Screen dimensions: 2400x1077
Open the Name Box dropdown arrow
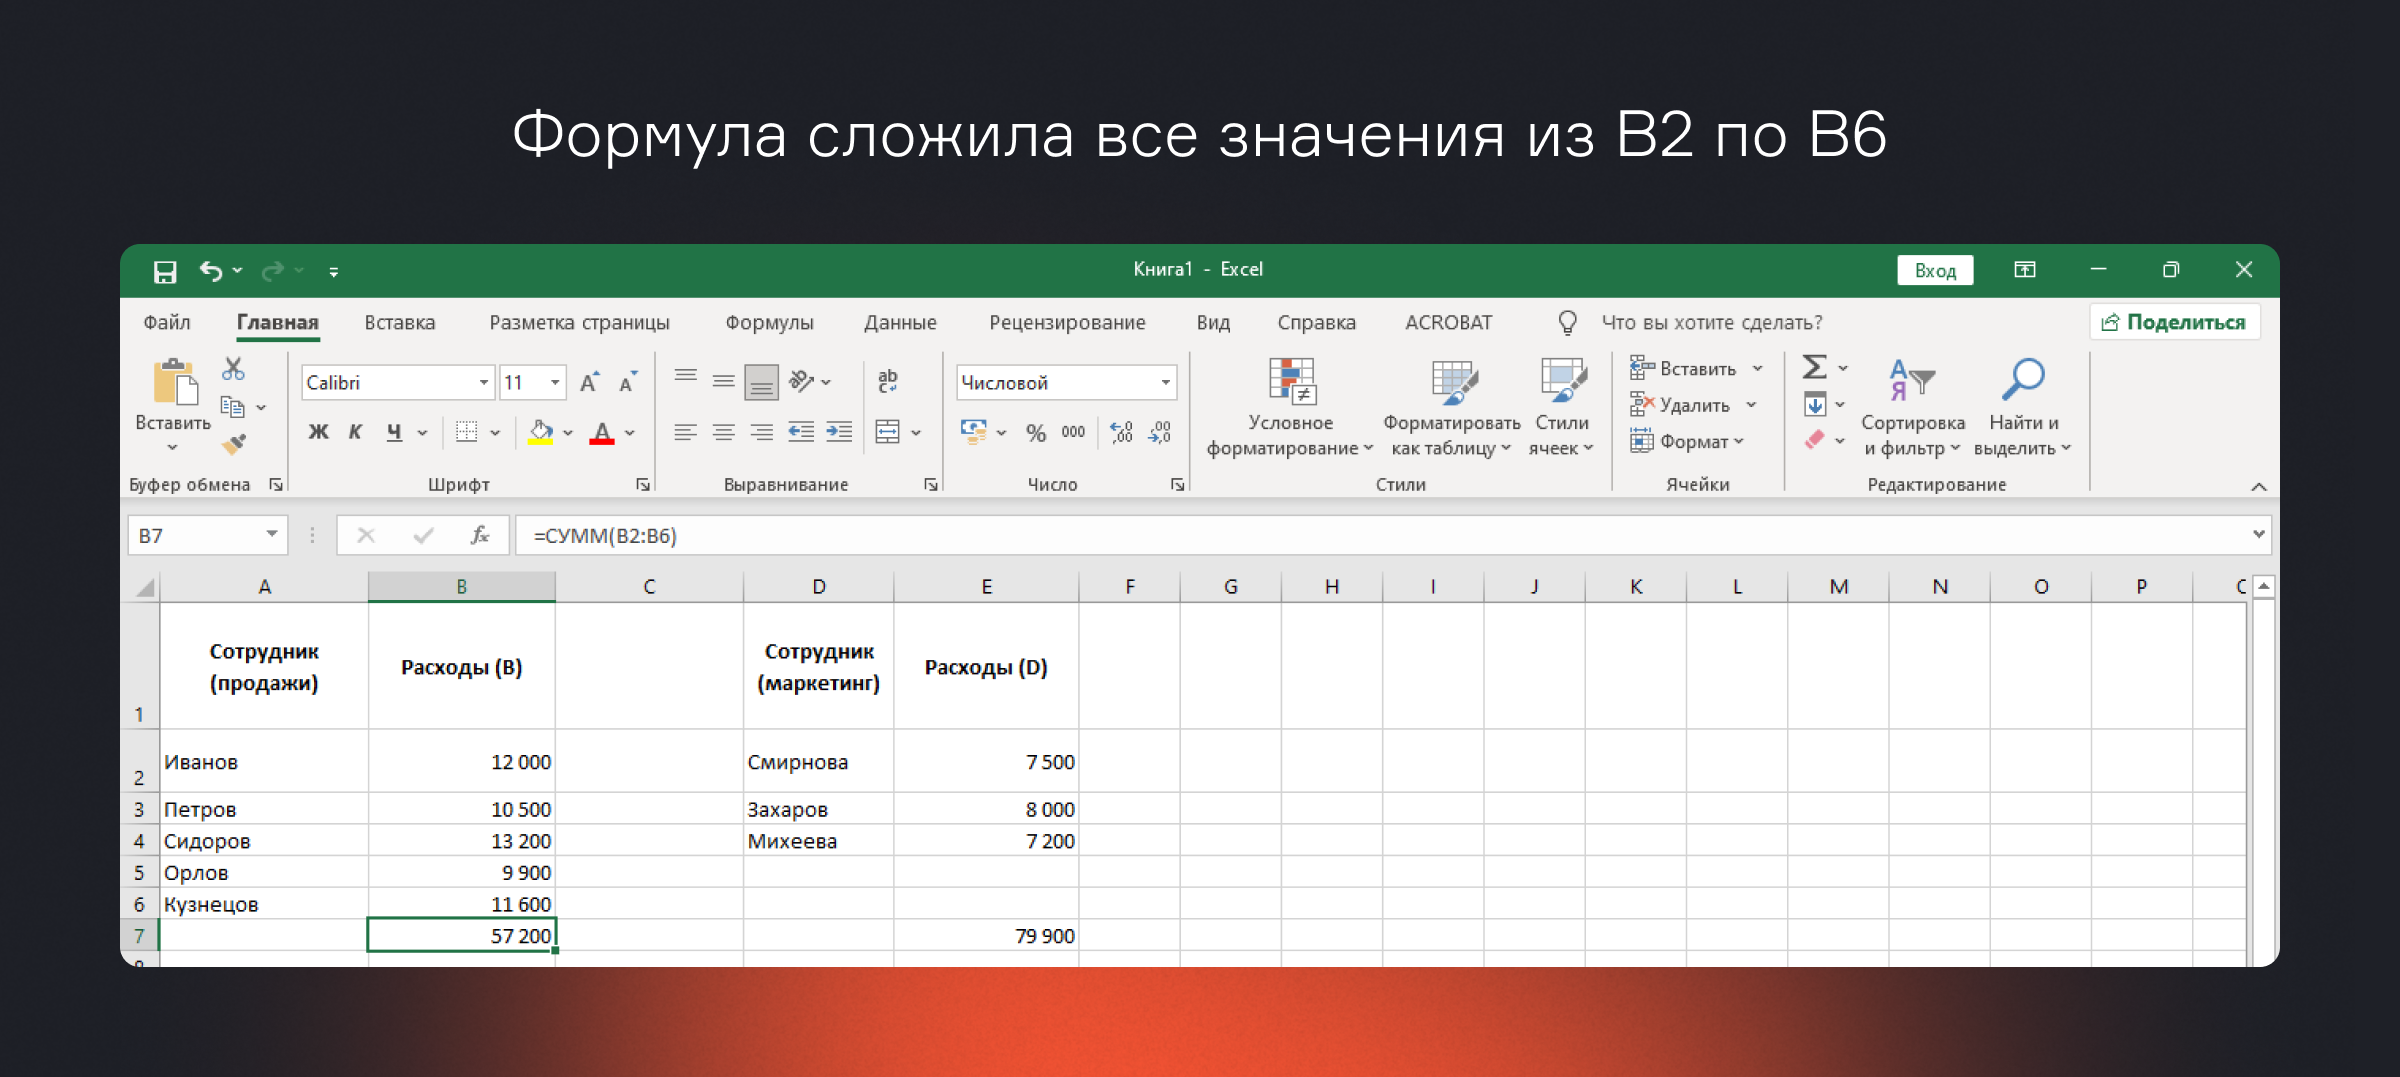point(271,535)
